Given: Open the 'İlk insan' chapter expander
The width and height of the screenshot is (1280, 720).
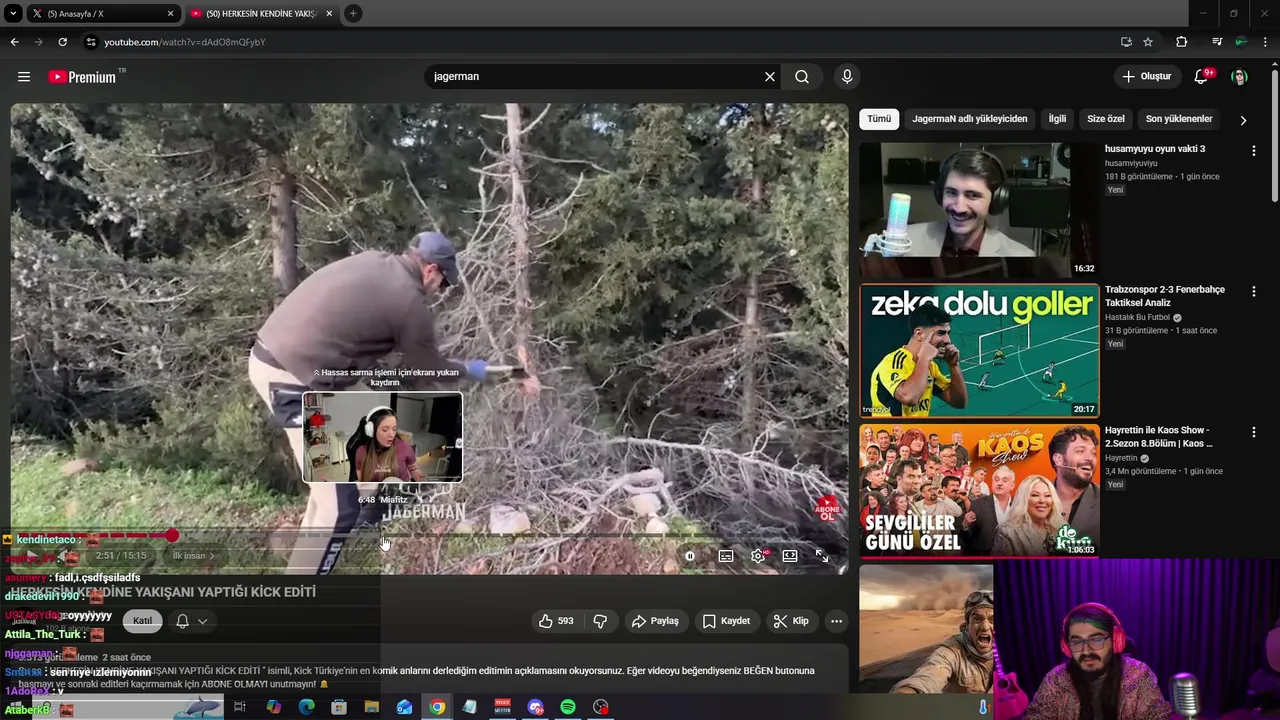Looking at the screenshot, I should pos(193,556).
